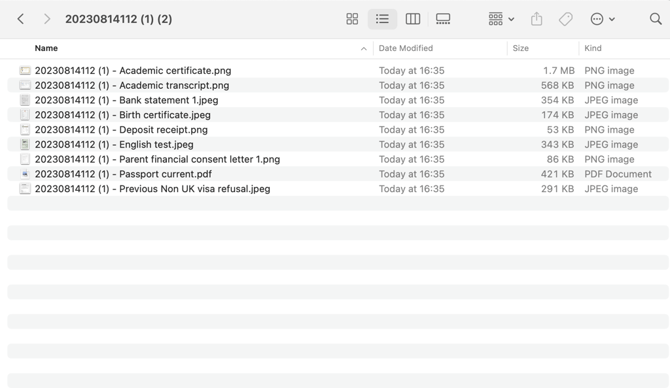670x388 pixels.
Task: Click the Share toolbar icon
Action: tap(537, 19)
